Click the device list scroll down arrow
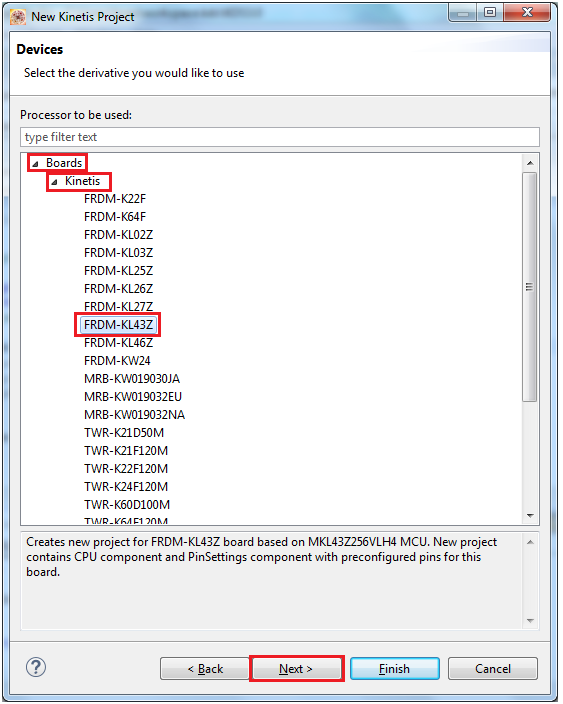This screenshot has width=563, height=704. [530, 515]
